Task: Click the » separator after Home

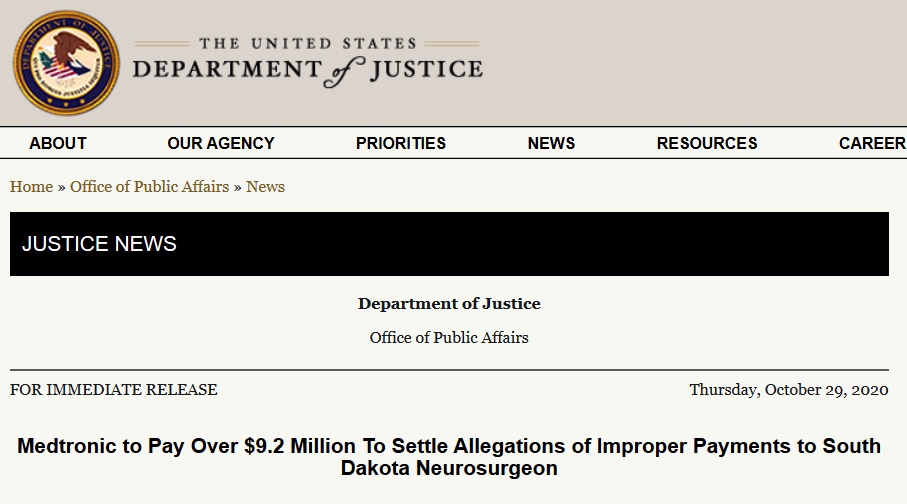Action: pos(62,187)
